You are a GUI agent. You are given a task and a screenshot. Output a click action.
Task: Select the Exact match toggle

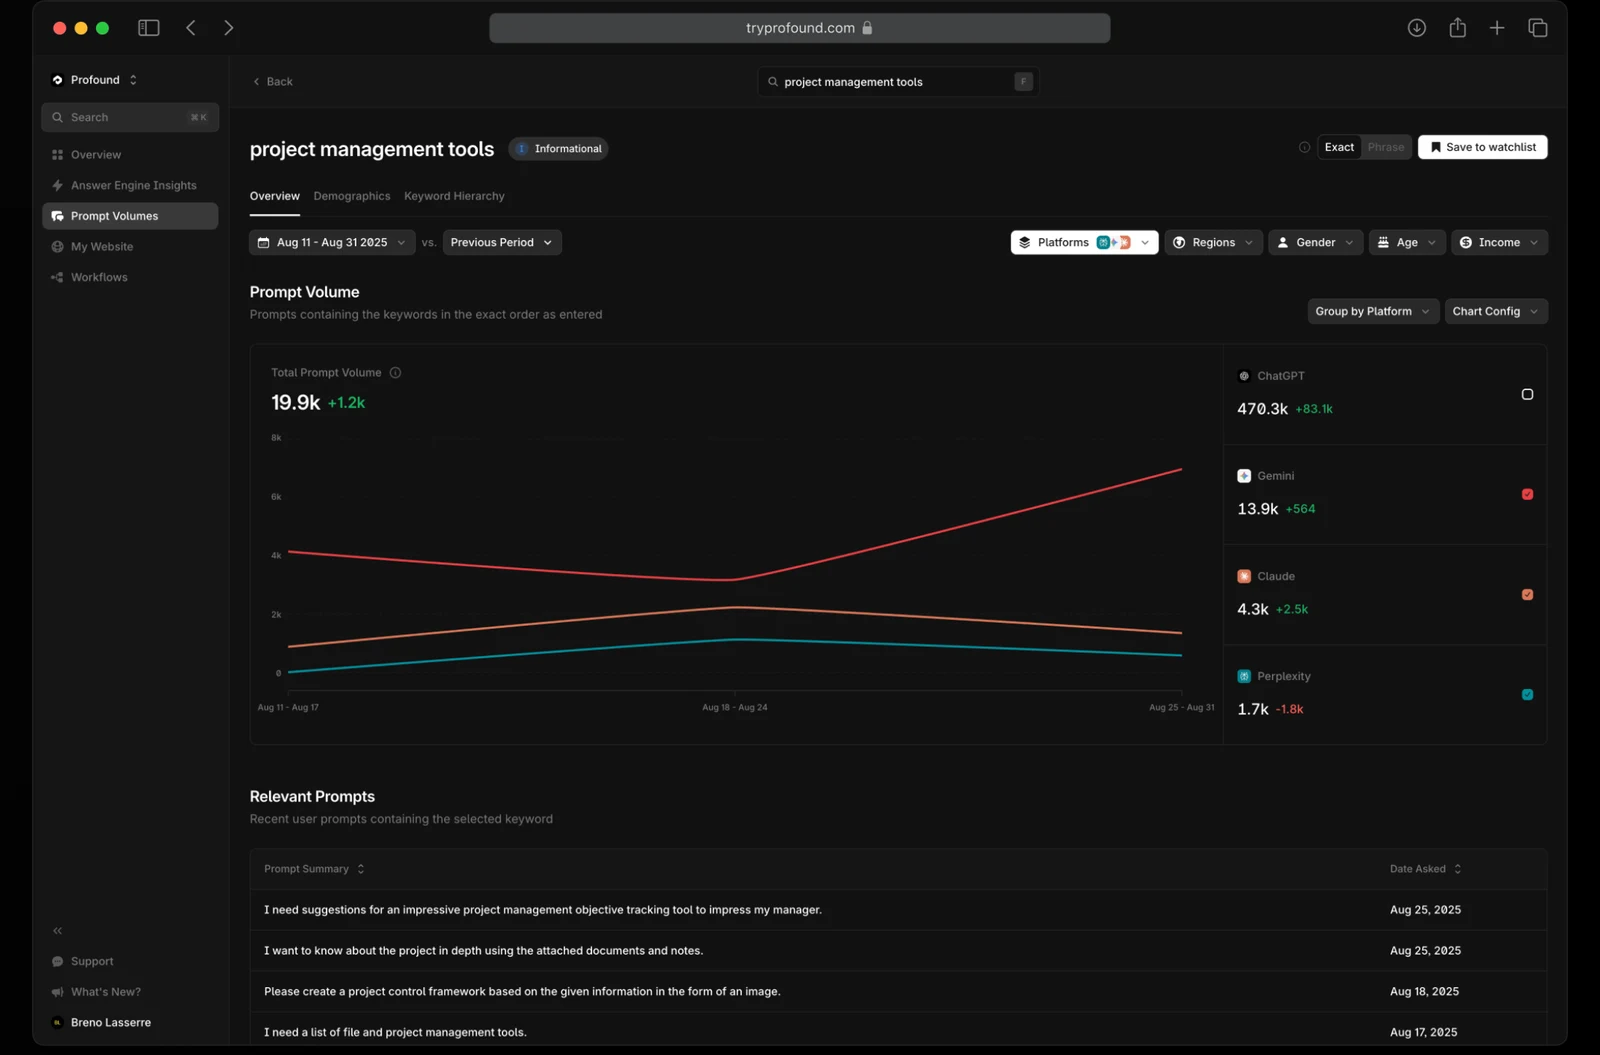click(1339, 147)
